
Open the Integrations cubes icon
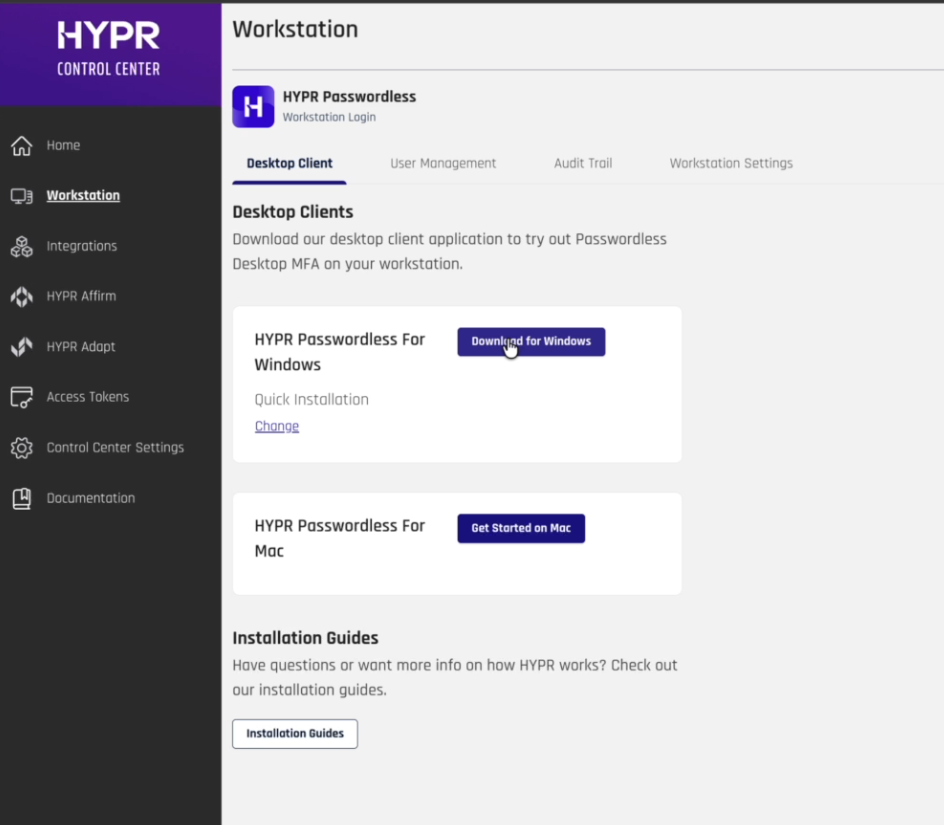(22, 247)
